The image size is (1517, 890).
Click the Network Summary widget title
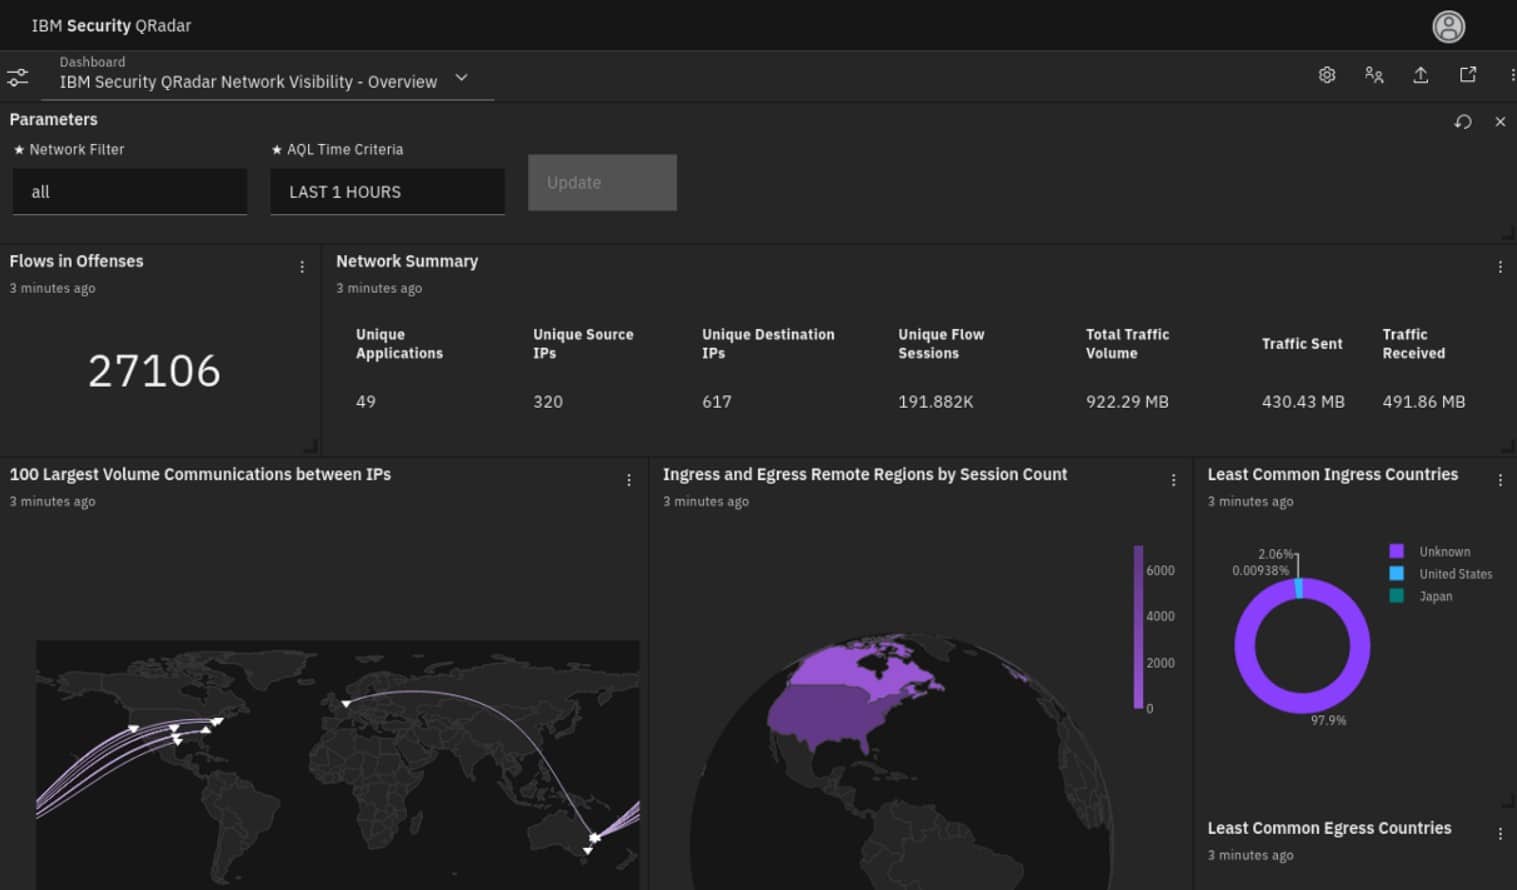click(x=407, y=261)
